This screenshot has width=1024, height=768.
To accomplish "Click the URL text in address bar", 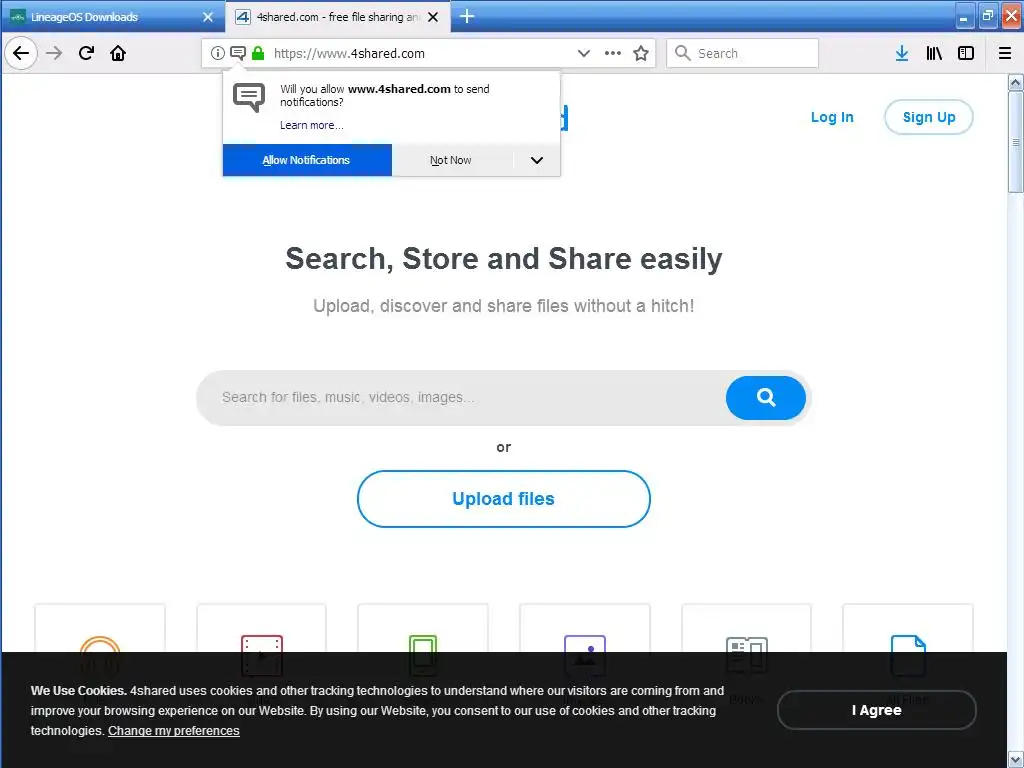I will click(349, 54).
